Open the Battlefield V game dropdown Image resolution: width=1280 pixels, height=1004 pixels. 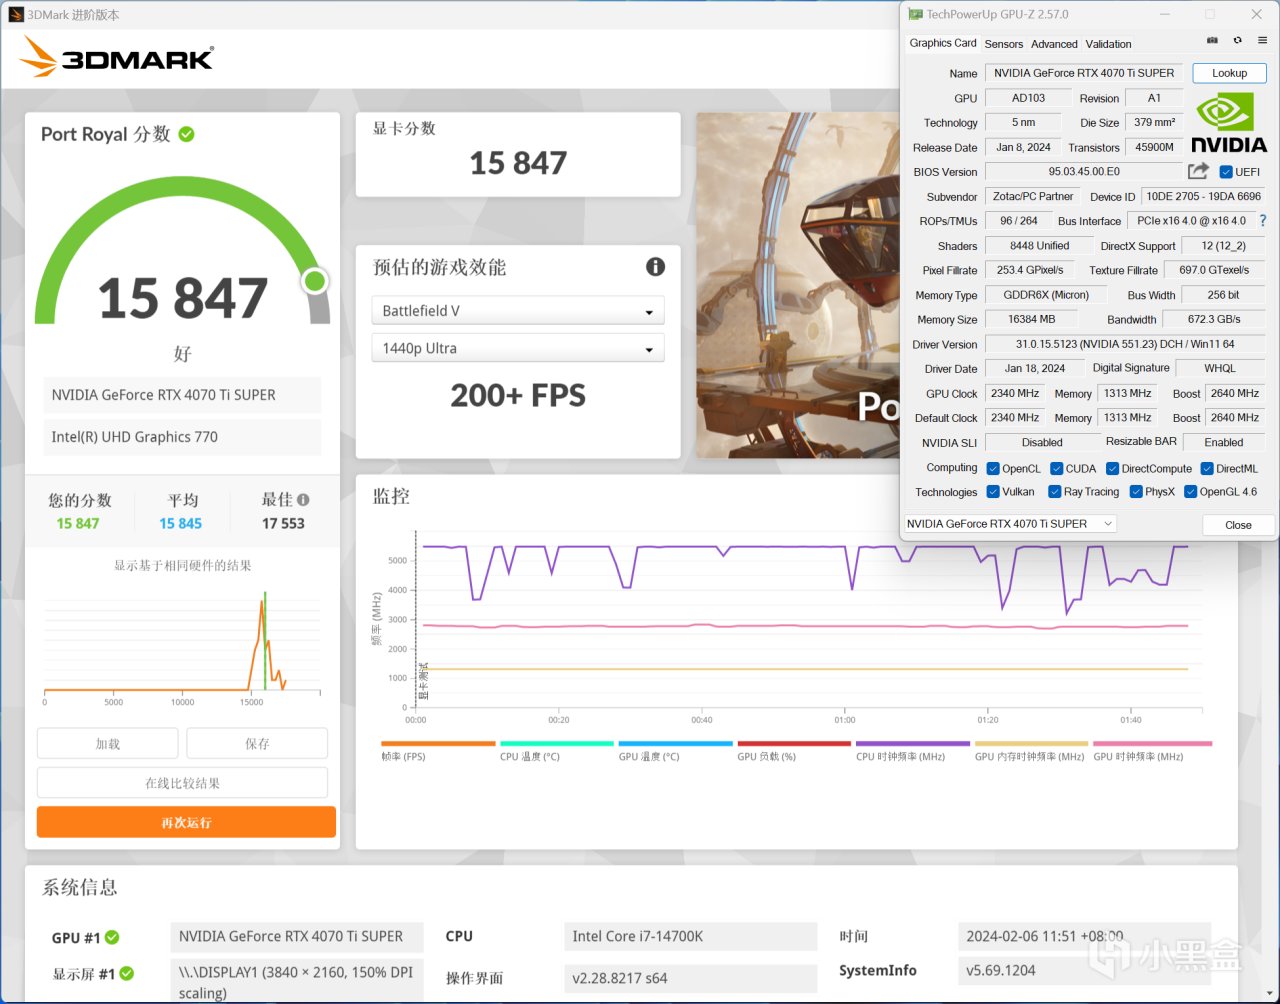coord(518,311)
